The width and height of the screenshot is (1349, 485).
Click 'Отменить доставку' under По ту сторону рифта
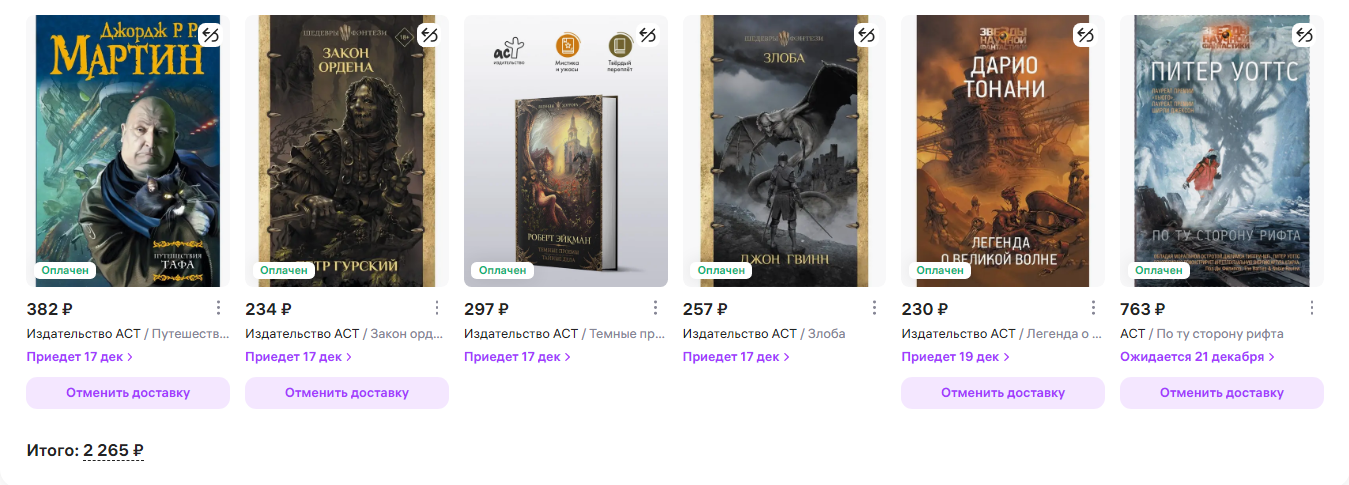tap(1221, 393)
